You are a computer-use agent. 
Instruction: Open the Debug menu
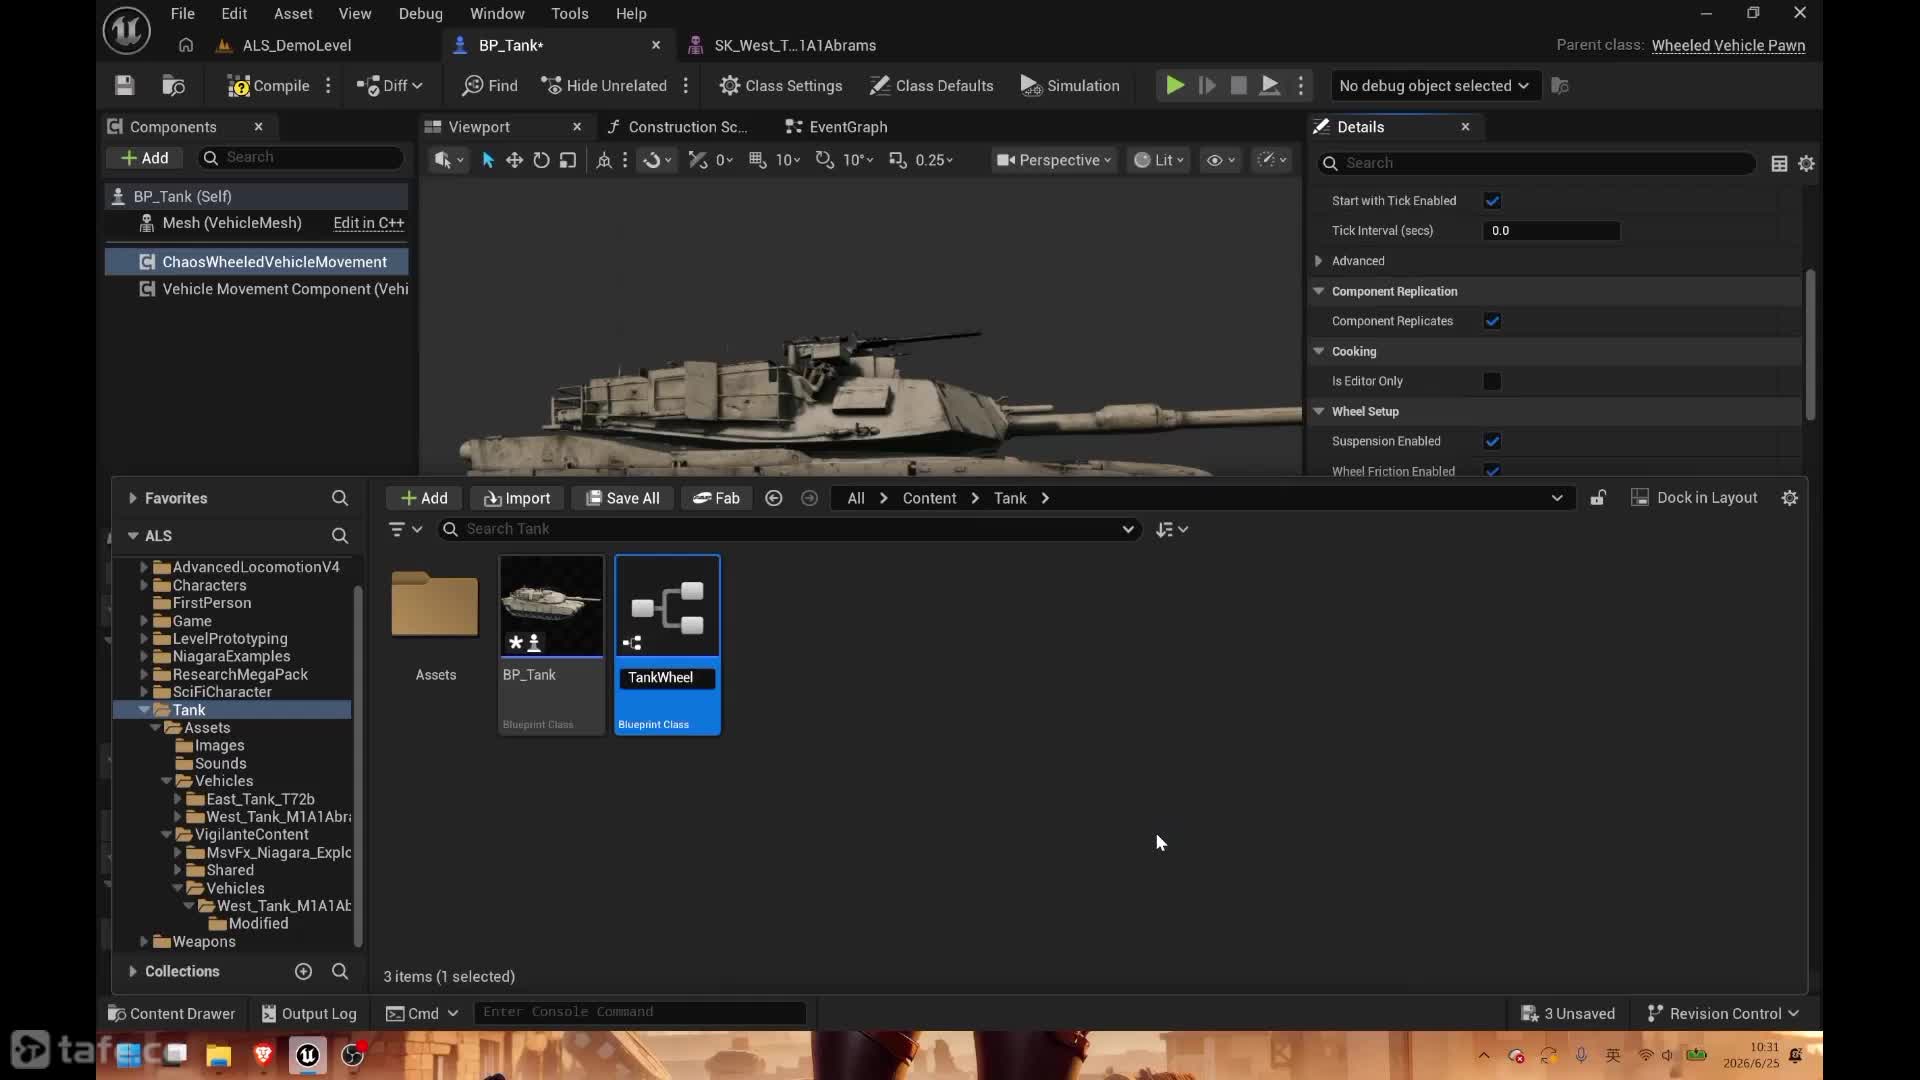tap(421, 14)
